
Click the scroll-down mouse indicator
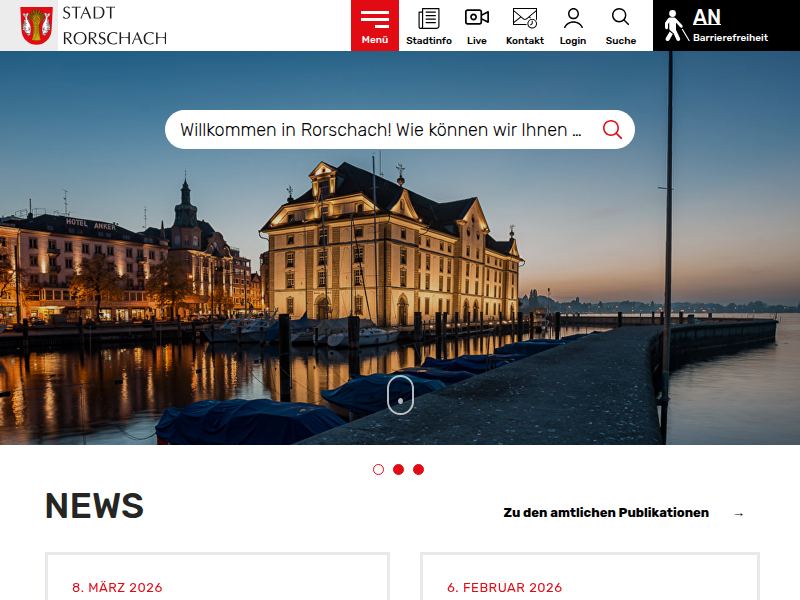coord(400,395)
